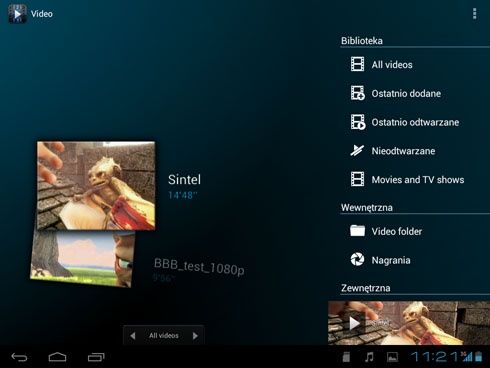Click the Zewnętrzna section header
Image resolution: width=490 pixels, height=368 pixels.
(365, 288)
